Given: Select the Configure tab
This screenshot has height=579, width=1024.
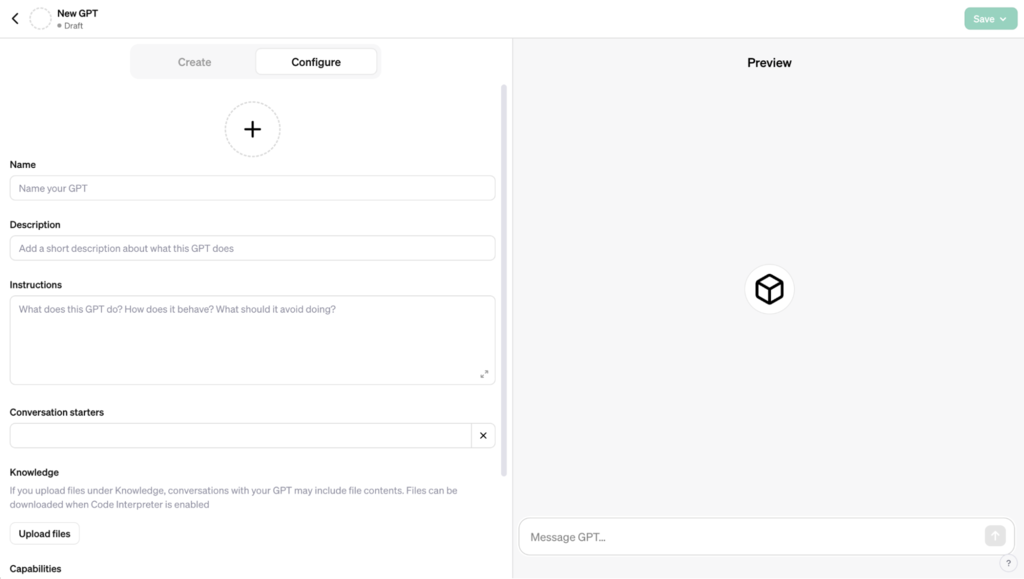Looking at the screenshot, I should 316,61.
